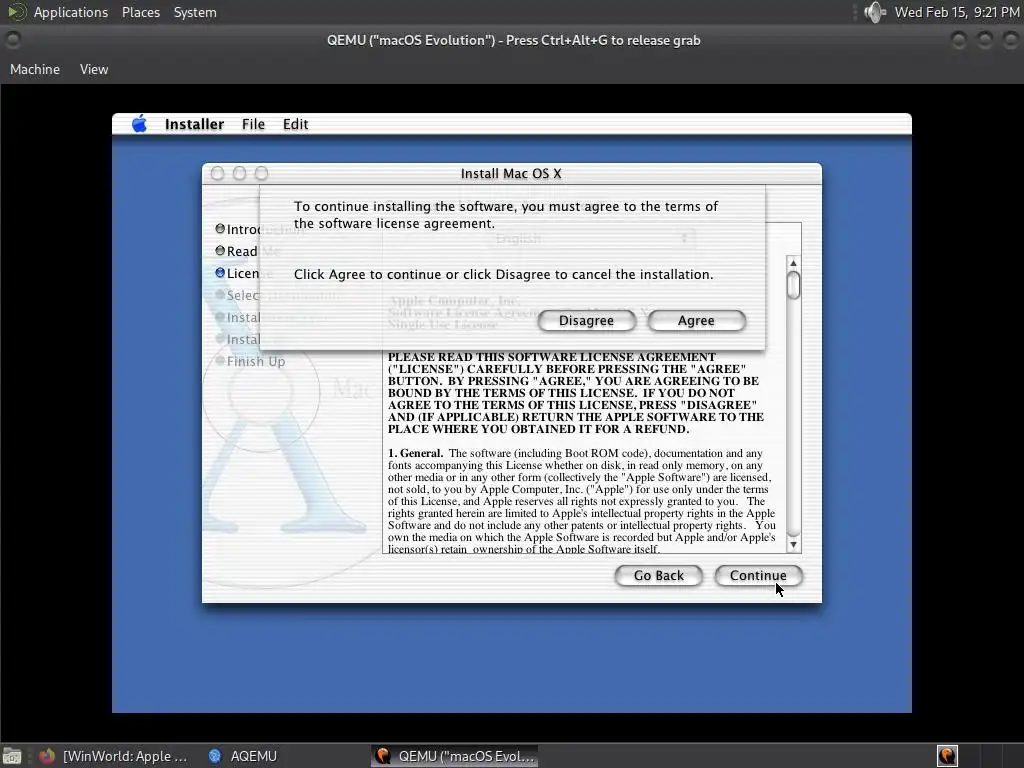Screen dimensions: 1024x768
Task: Click the Disagree button in the license sheet
Action: 586,321
